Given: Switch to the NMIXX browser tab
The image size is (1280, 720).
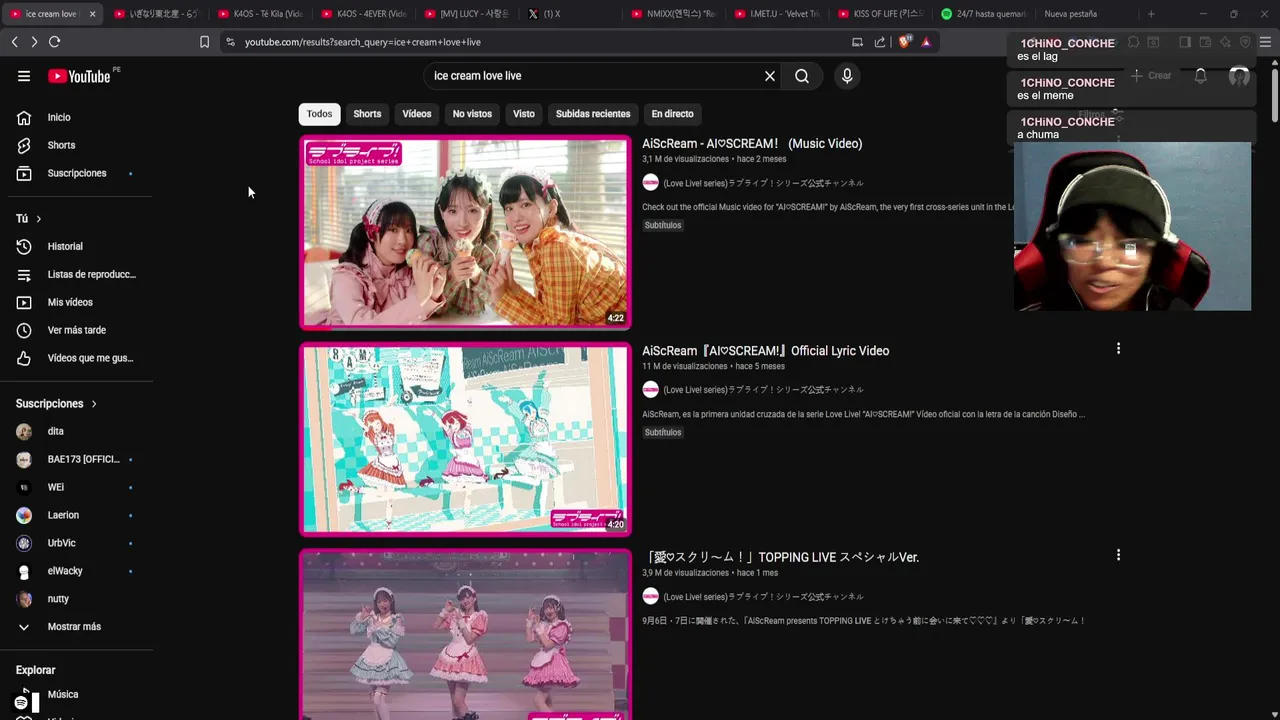Looking at the screenshot, I should click(x=674, y=14).
